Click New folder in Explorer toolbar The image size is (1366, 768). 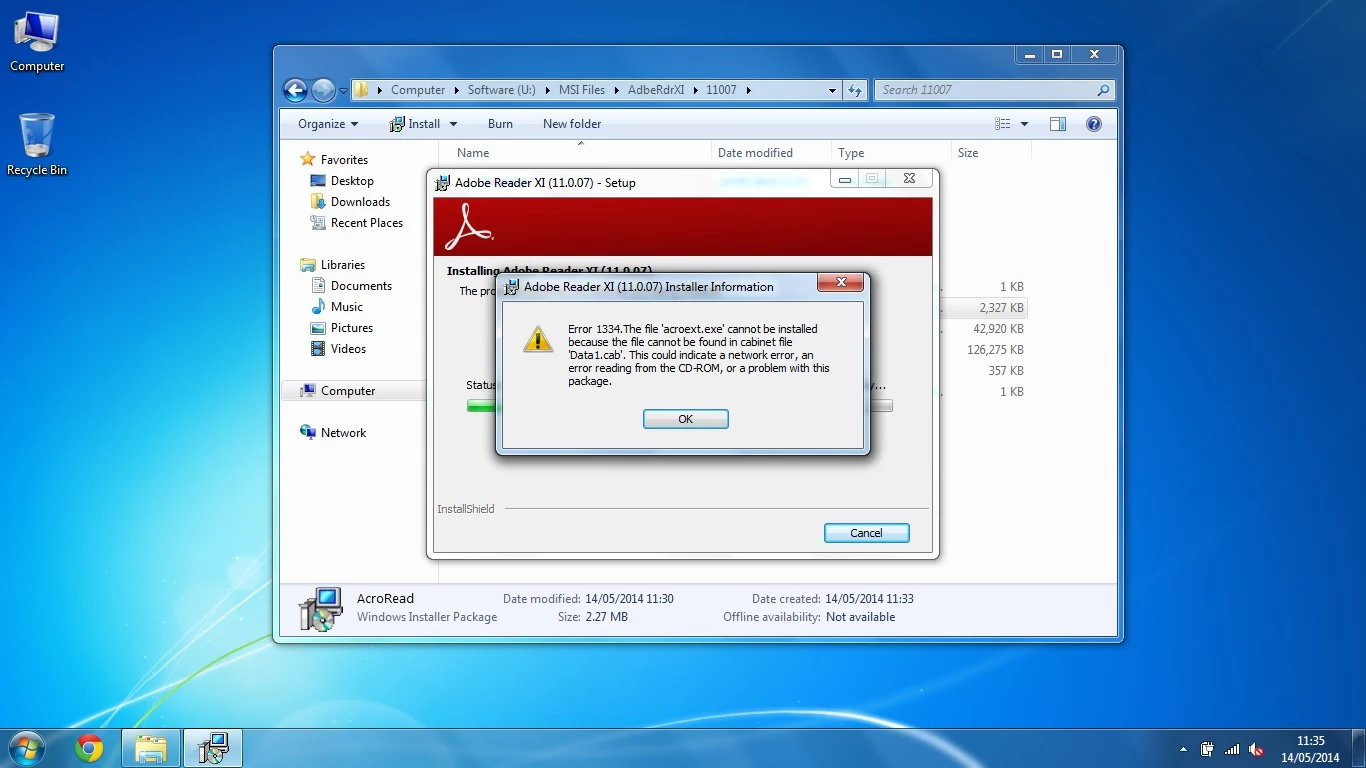[x=572, y=124]
